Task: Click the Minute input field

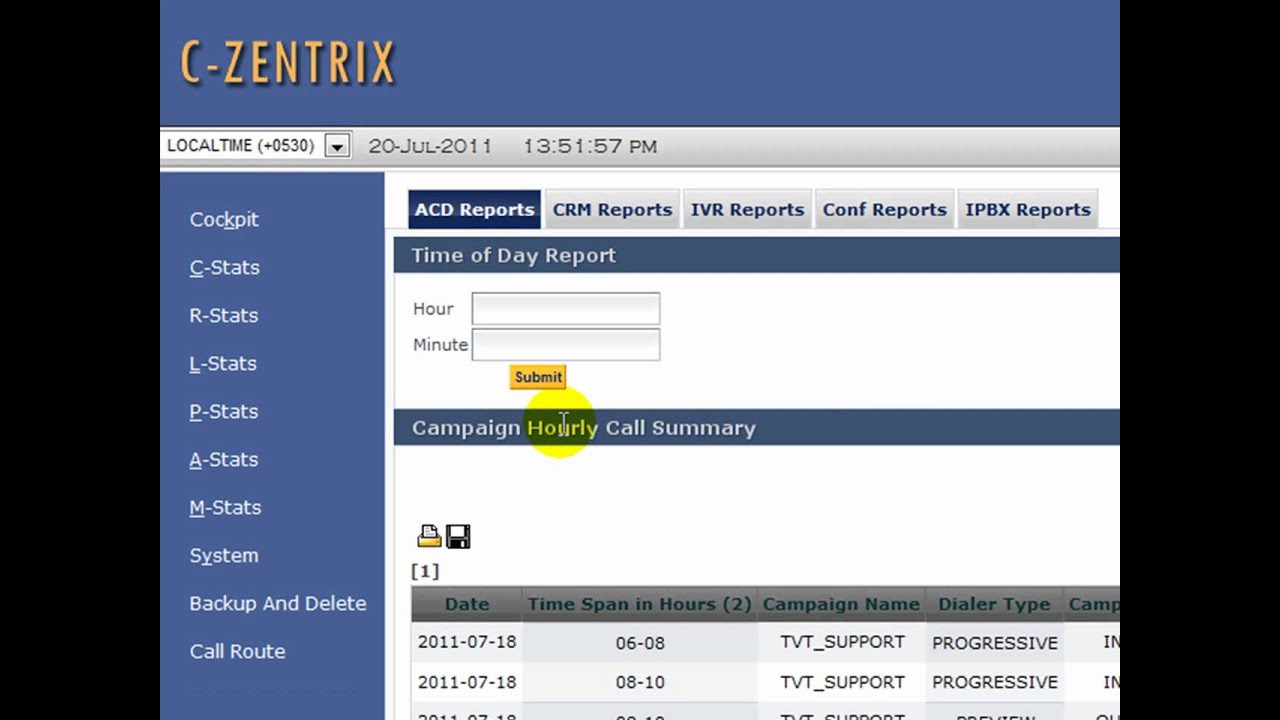Action: [566, 345]
